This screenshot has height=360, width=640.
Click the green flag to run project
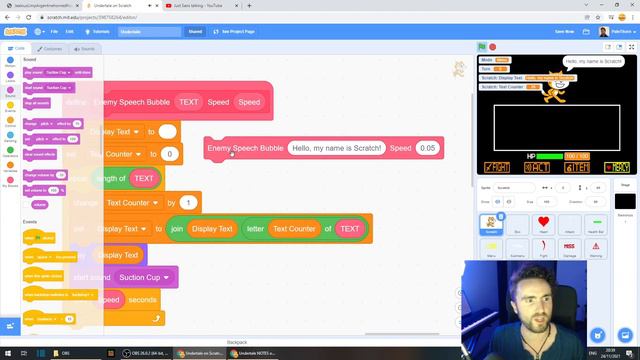click(x=482, y=47)
